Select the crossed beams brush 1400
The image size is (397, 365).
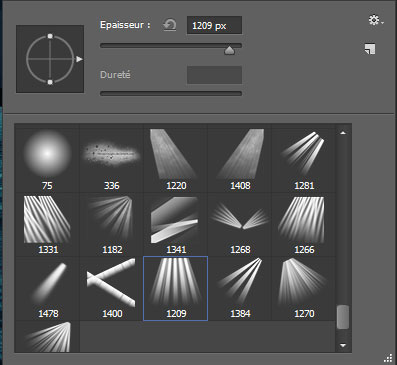click(111, 289)
